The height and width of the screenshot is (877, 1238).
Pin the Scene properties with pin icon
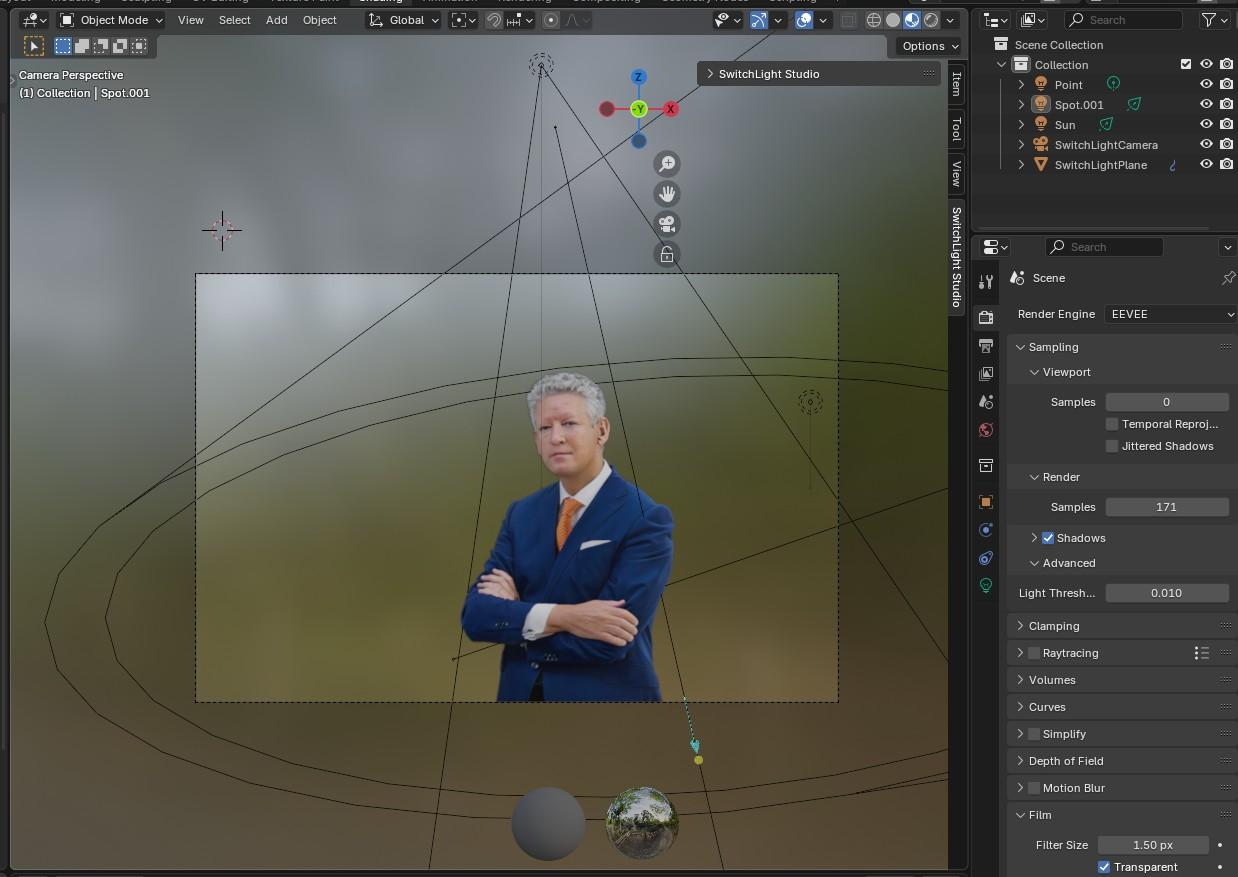1228,278
